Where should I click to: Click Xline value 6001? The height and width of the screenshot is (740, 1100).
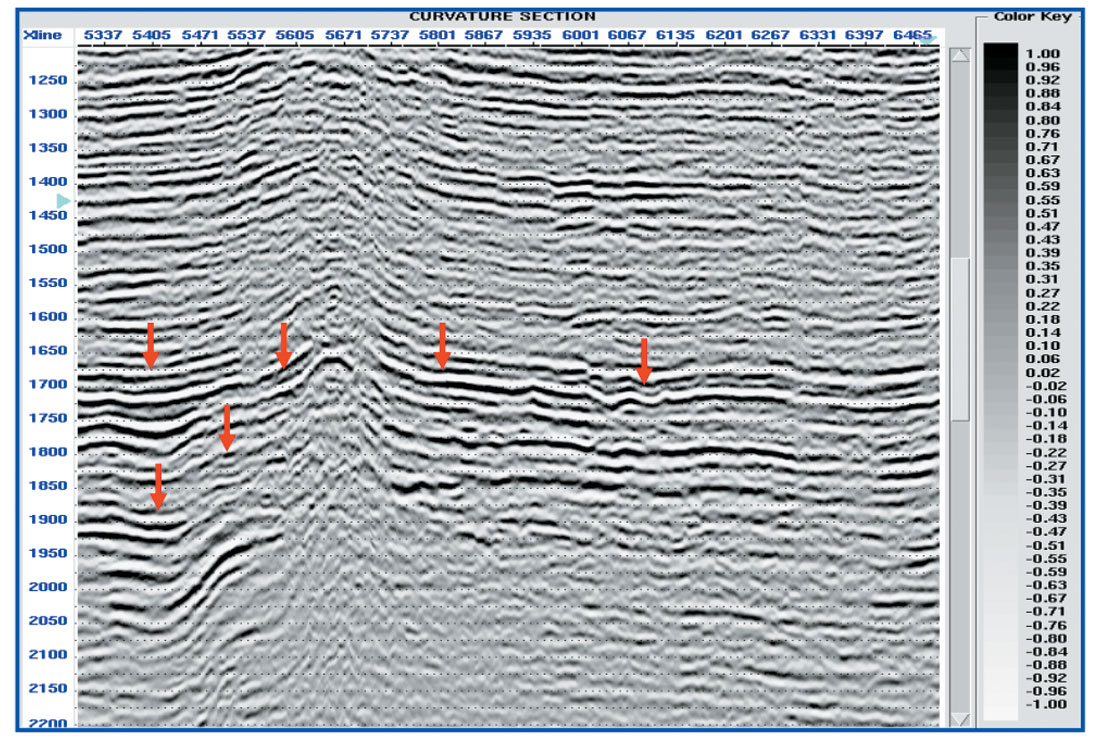click(580, 35)
